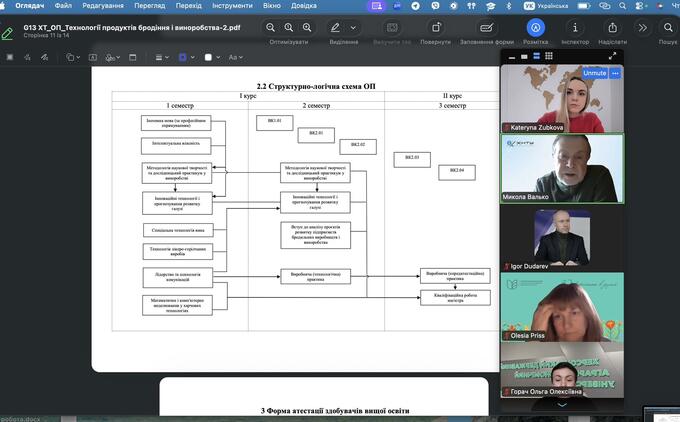Click the rotate (Повернути) icon
This screenshot has width=680, height=422.
(435, 27)
